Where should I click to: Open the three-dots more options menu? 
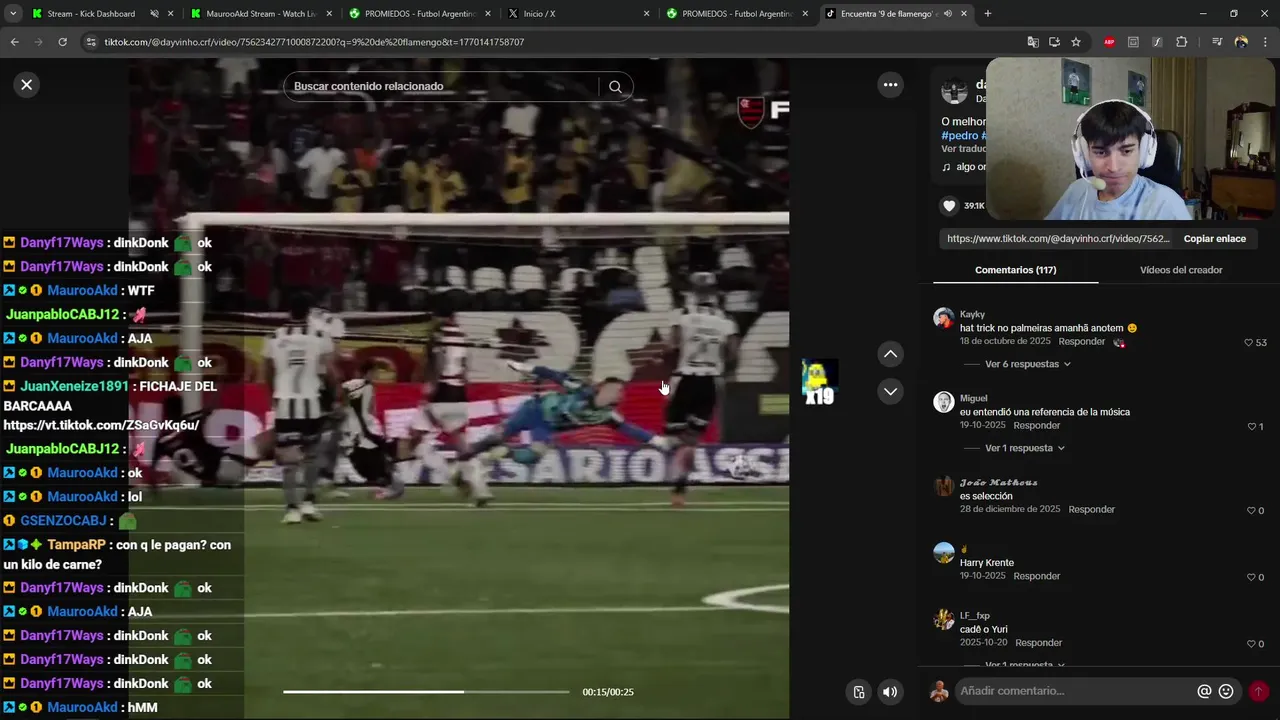890,85
